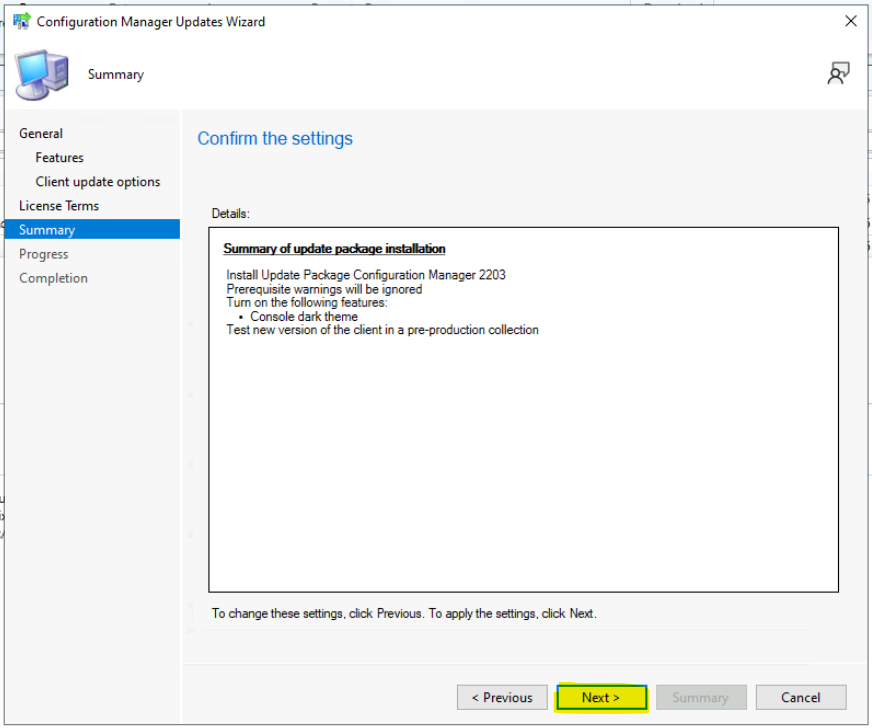This screenshot has height=728, width=872.
Task: Click the disabled Summary button
Action: (701, 697)
